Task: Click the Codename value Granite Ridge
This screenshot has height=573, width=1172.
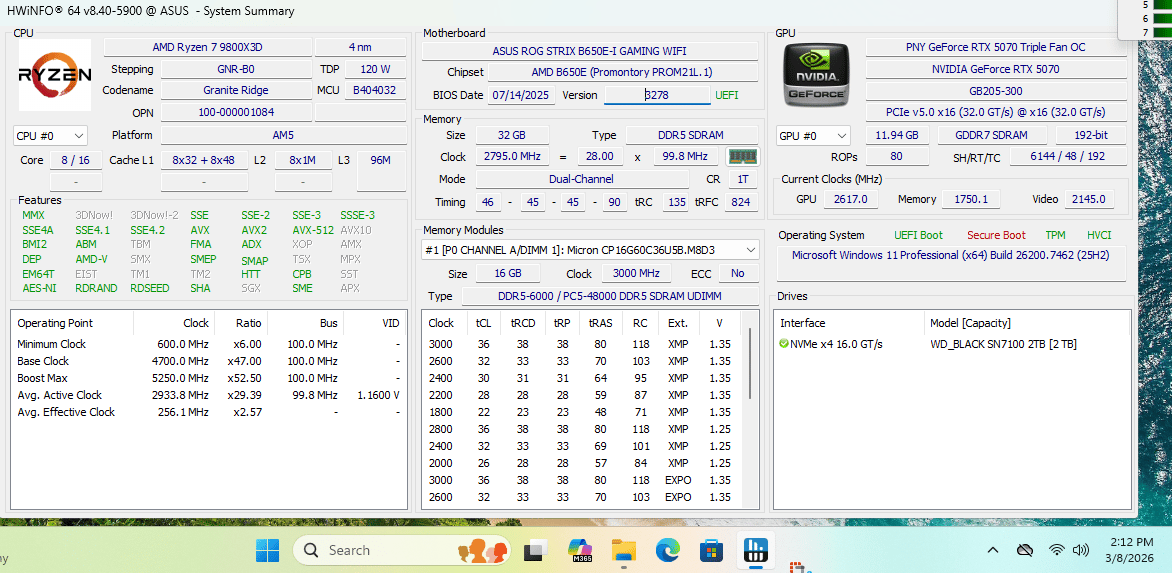Action: (x=236, y=90)
